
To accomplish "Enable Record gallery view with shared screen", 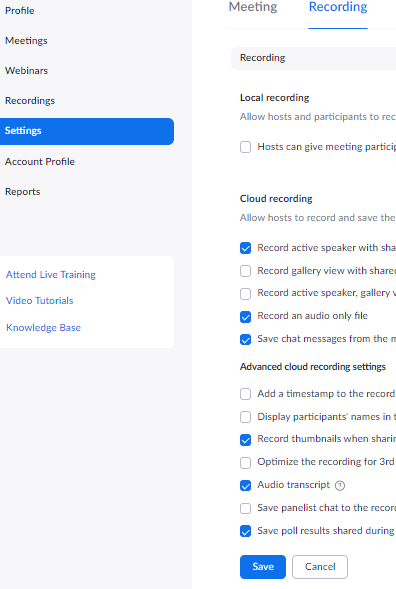I will (245, 271).
